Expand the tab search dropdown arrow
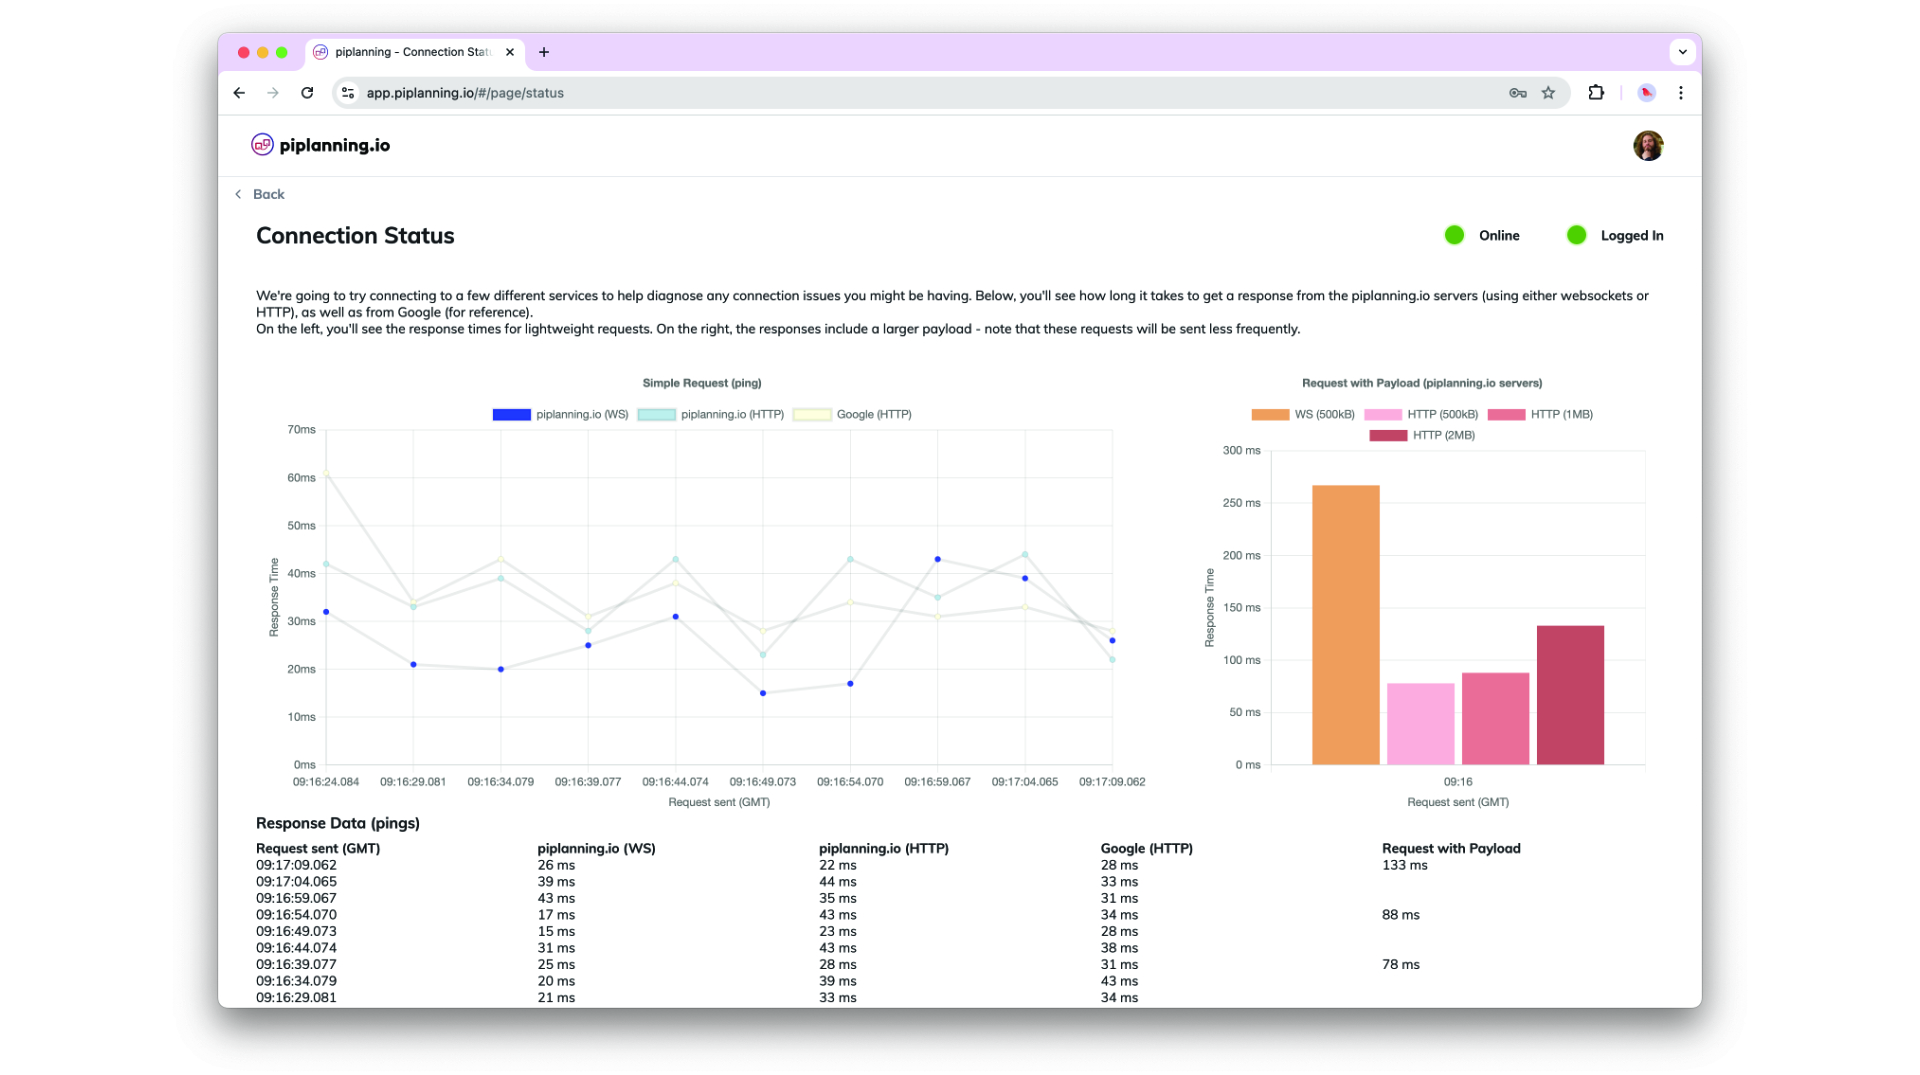The width and height of the screenshot is (1920, 1075). click(1682, 52)
